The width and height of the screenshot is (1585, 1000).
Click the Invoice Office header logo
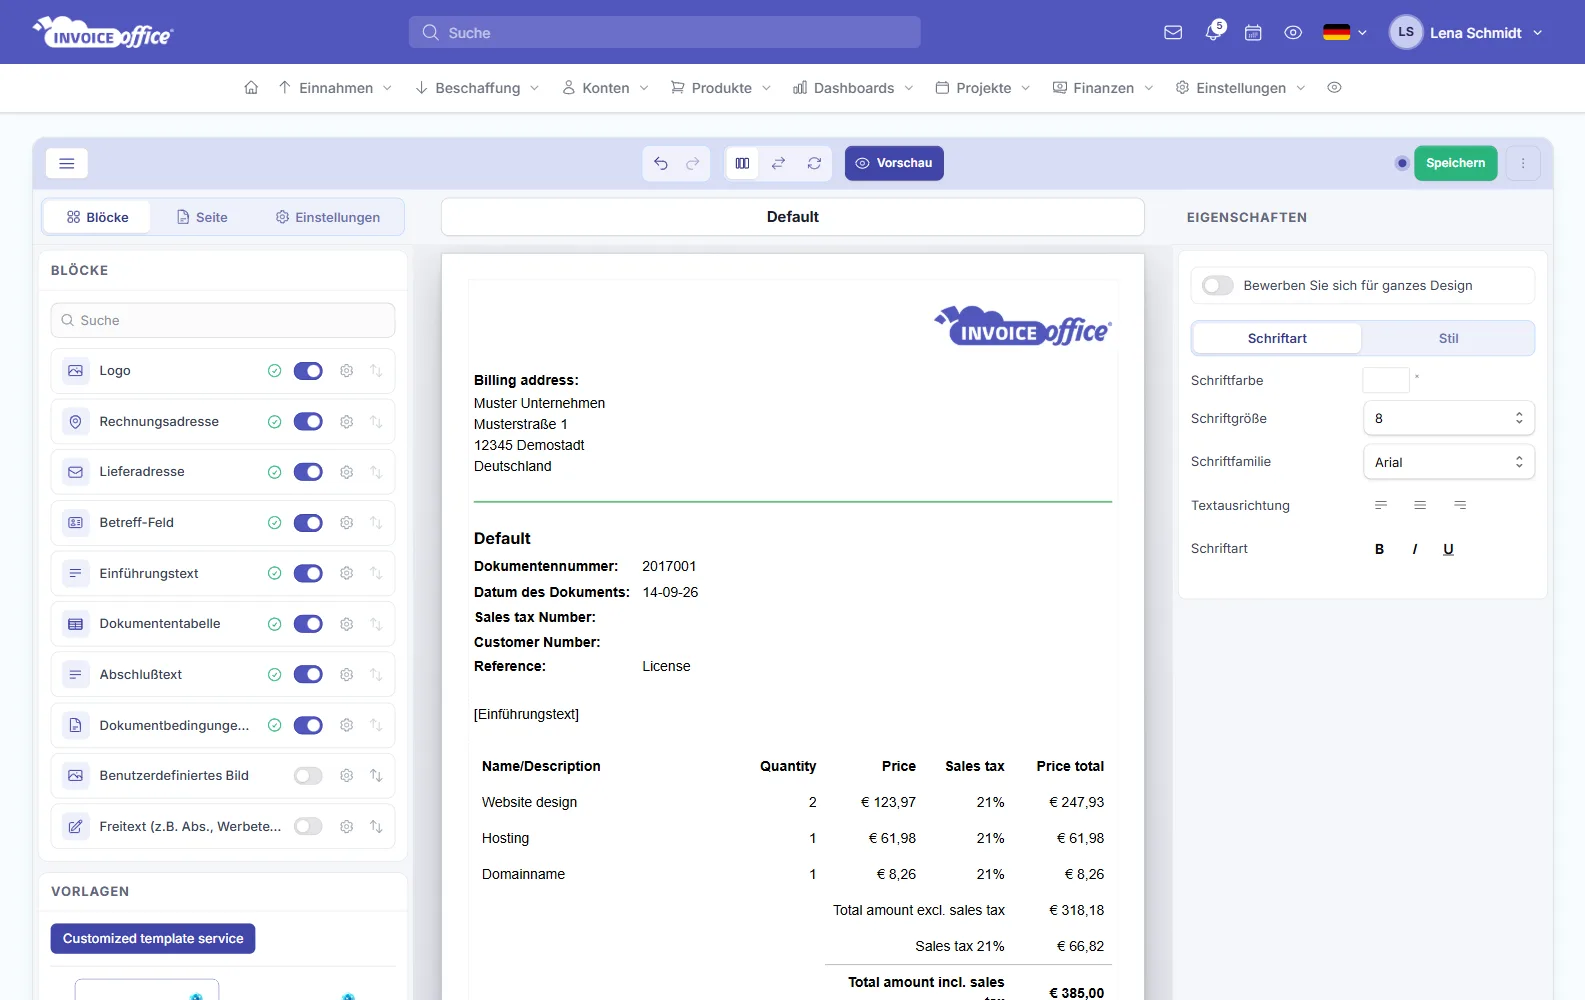pyautogui.click(x=103, y=33)
